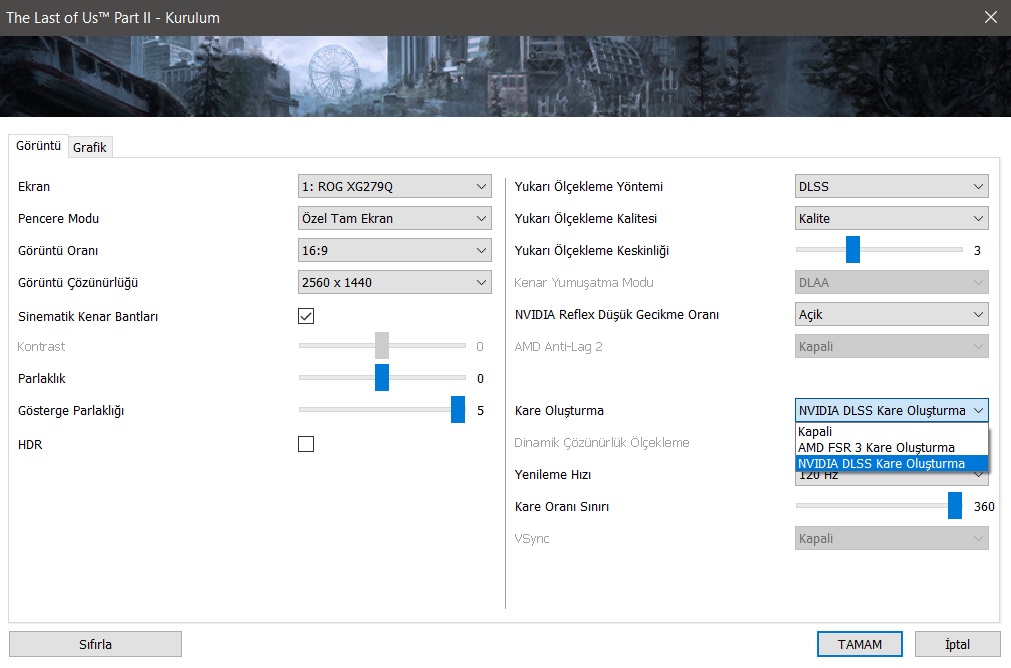Image resolution: width=1011 pixels, height=668 pixels.
Task: Click the Kare Oluşturma label
Action: tap(559, 411)
